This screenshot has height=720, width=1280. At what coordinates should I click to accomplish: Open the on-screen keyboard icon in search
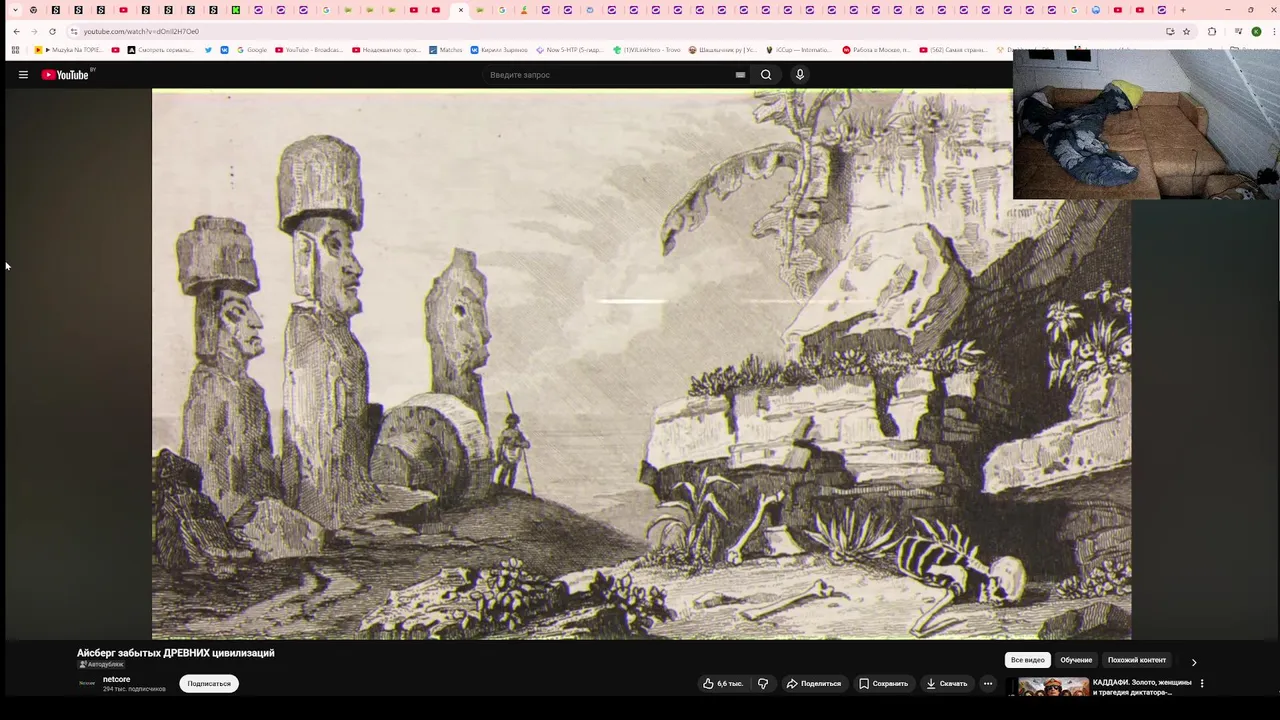[740, 75]
